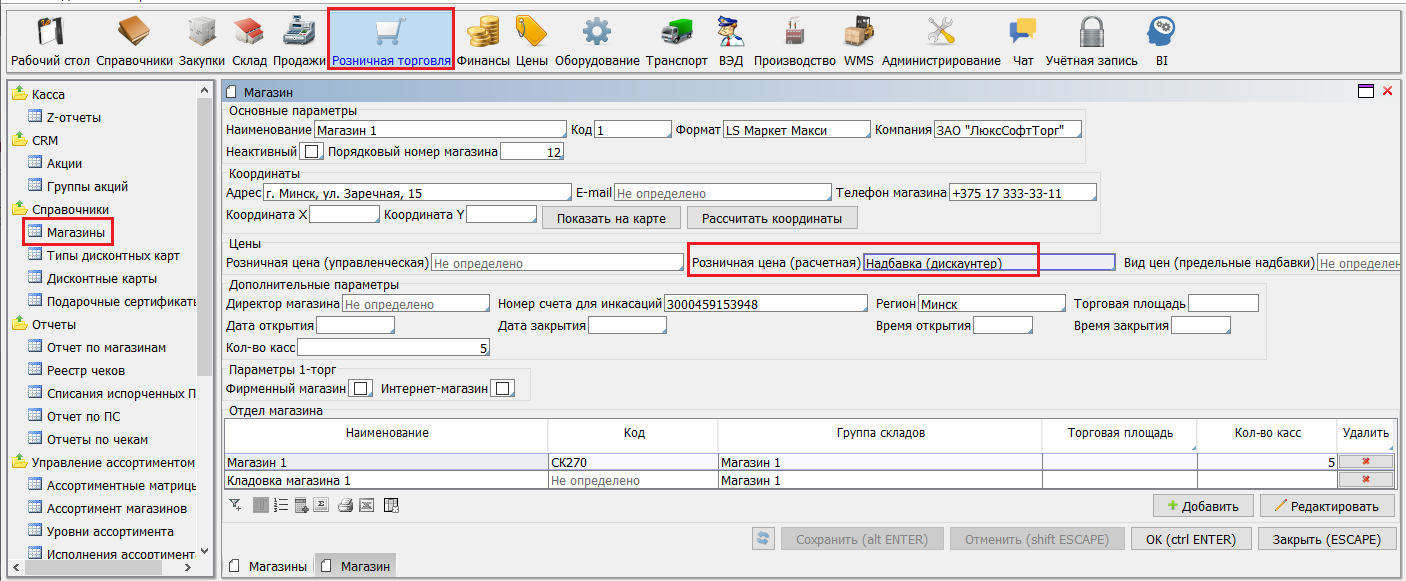Open the Финансы coins icon
The height and width of the screenshot is (581, 1406).
pyautogui.click(x=483, y=32)
